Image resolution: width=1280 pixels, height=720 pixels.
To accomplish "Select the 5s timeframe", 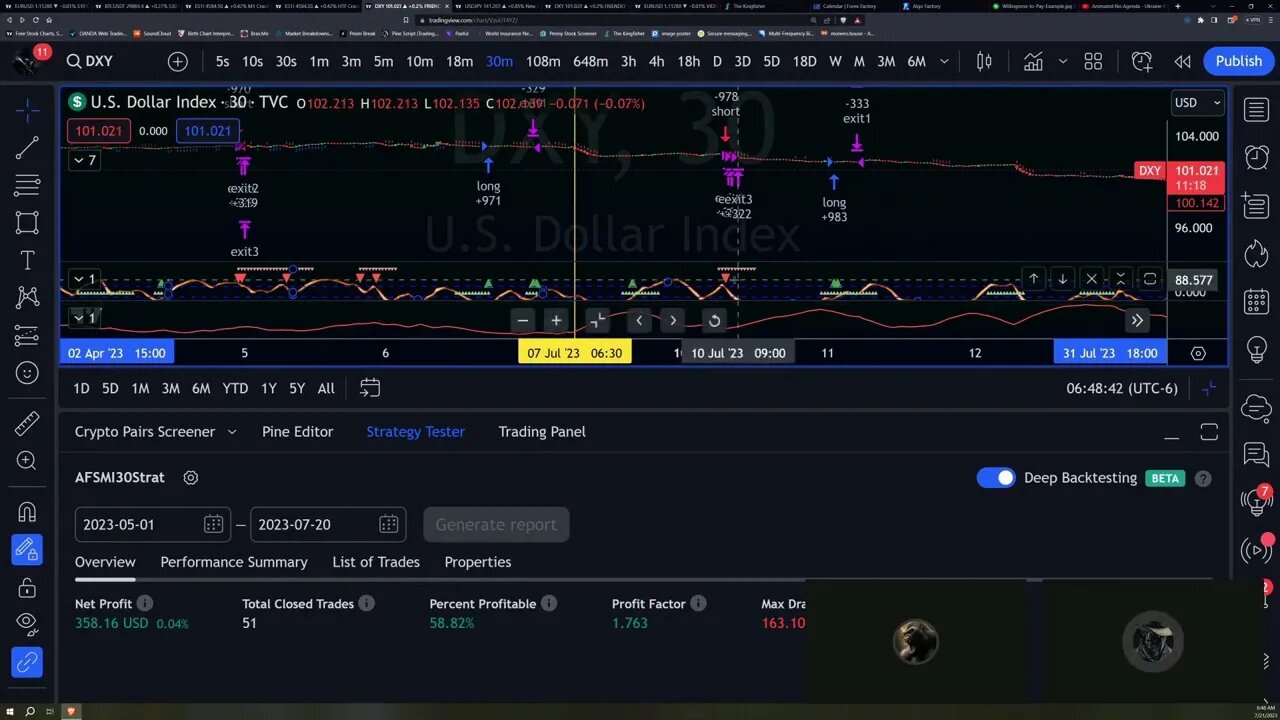I will [222, 61].
